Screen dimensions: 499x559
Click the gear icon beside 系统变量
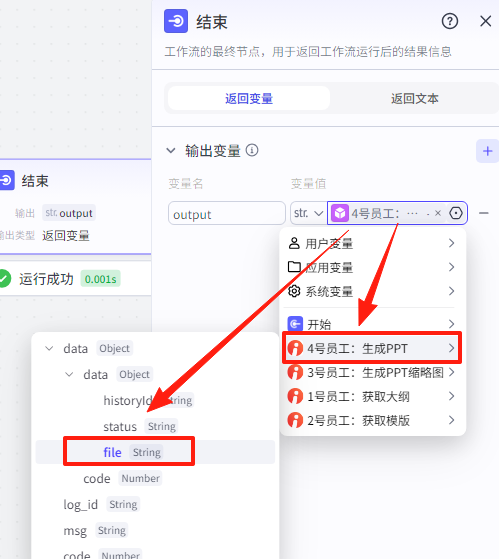click(x=294, y=291)
